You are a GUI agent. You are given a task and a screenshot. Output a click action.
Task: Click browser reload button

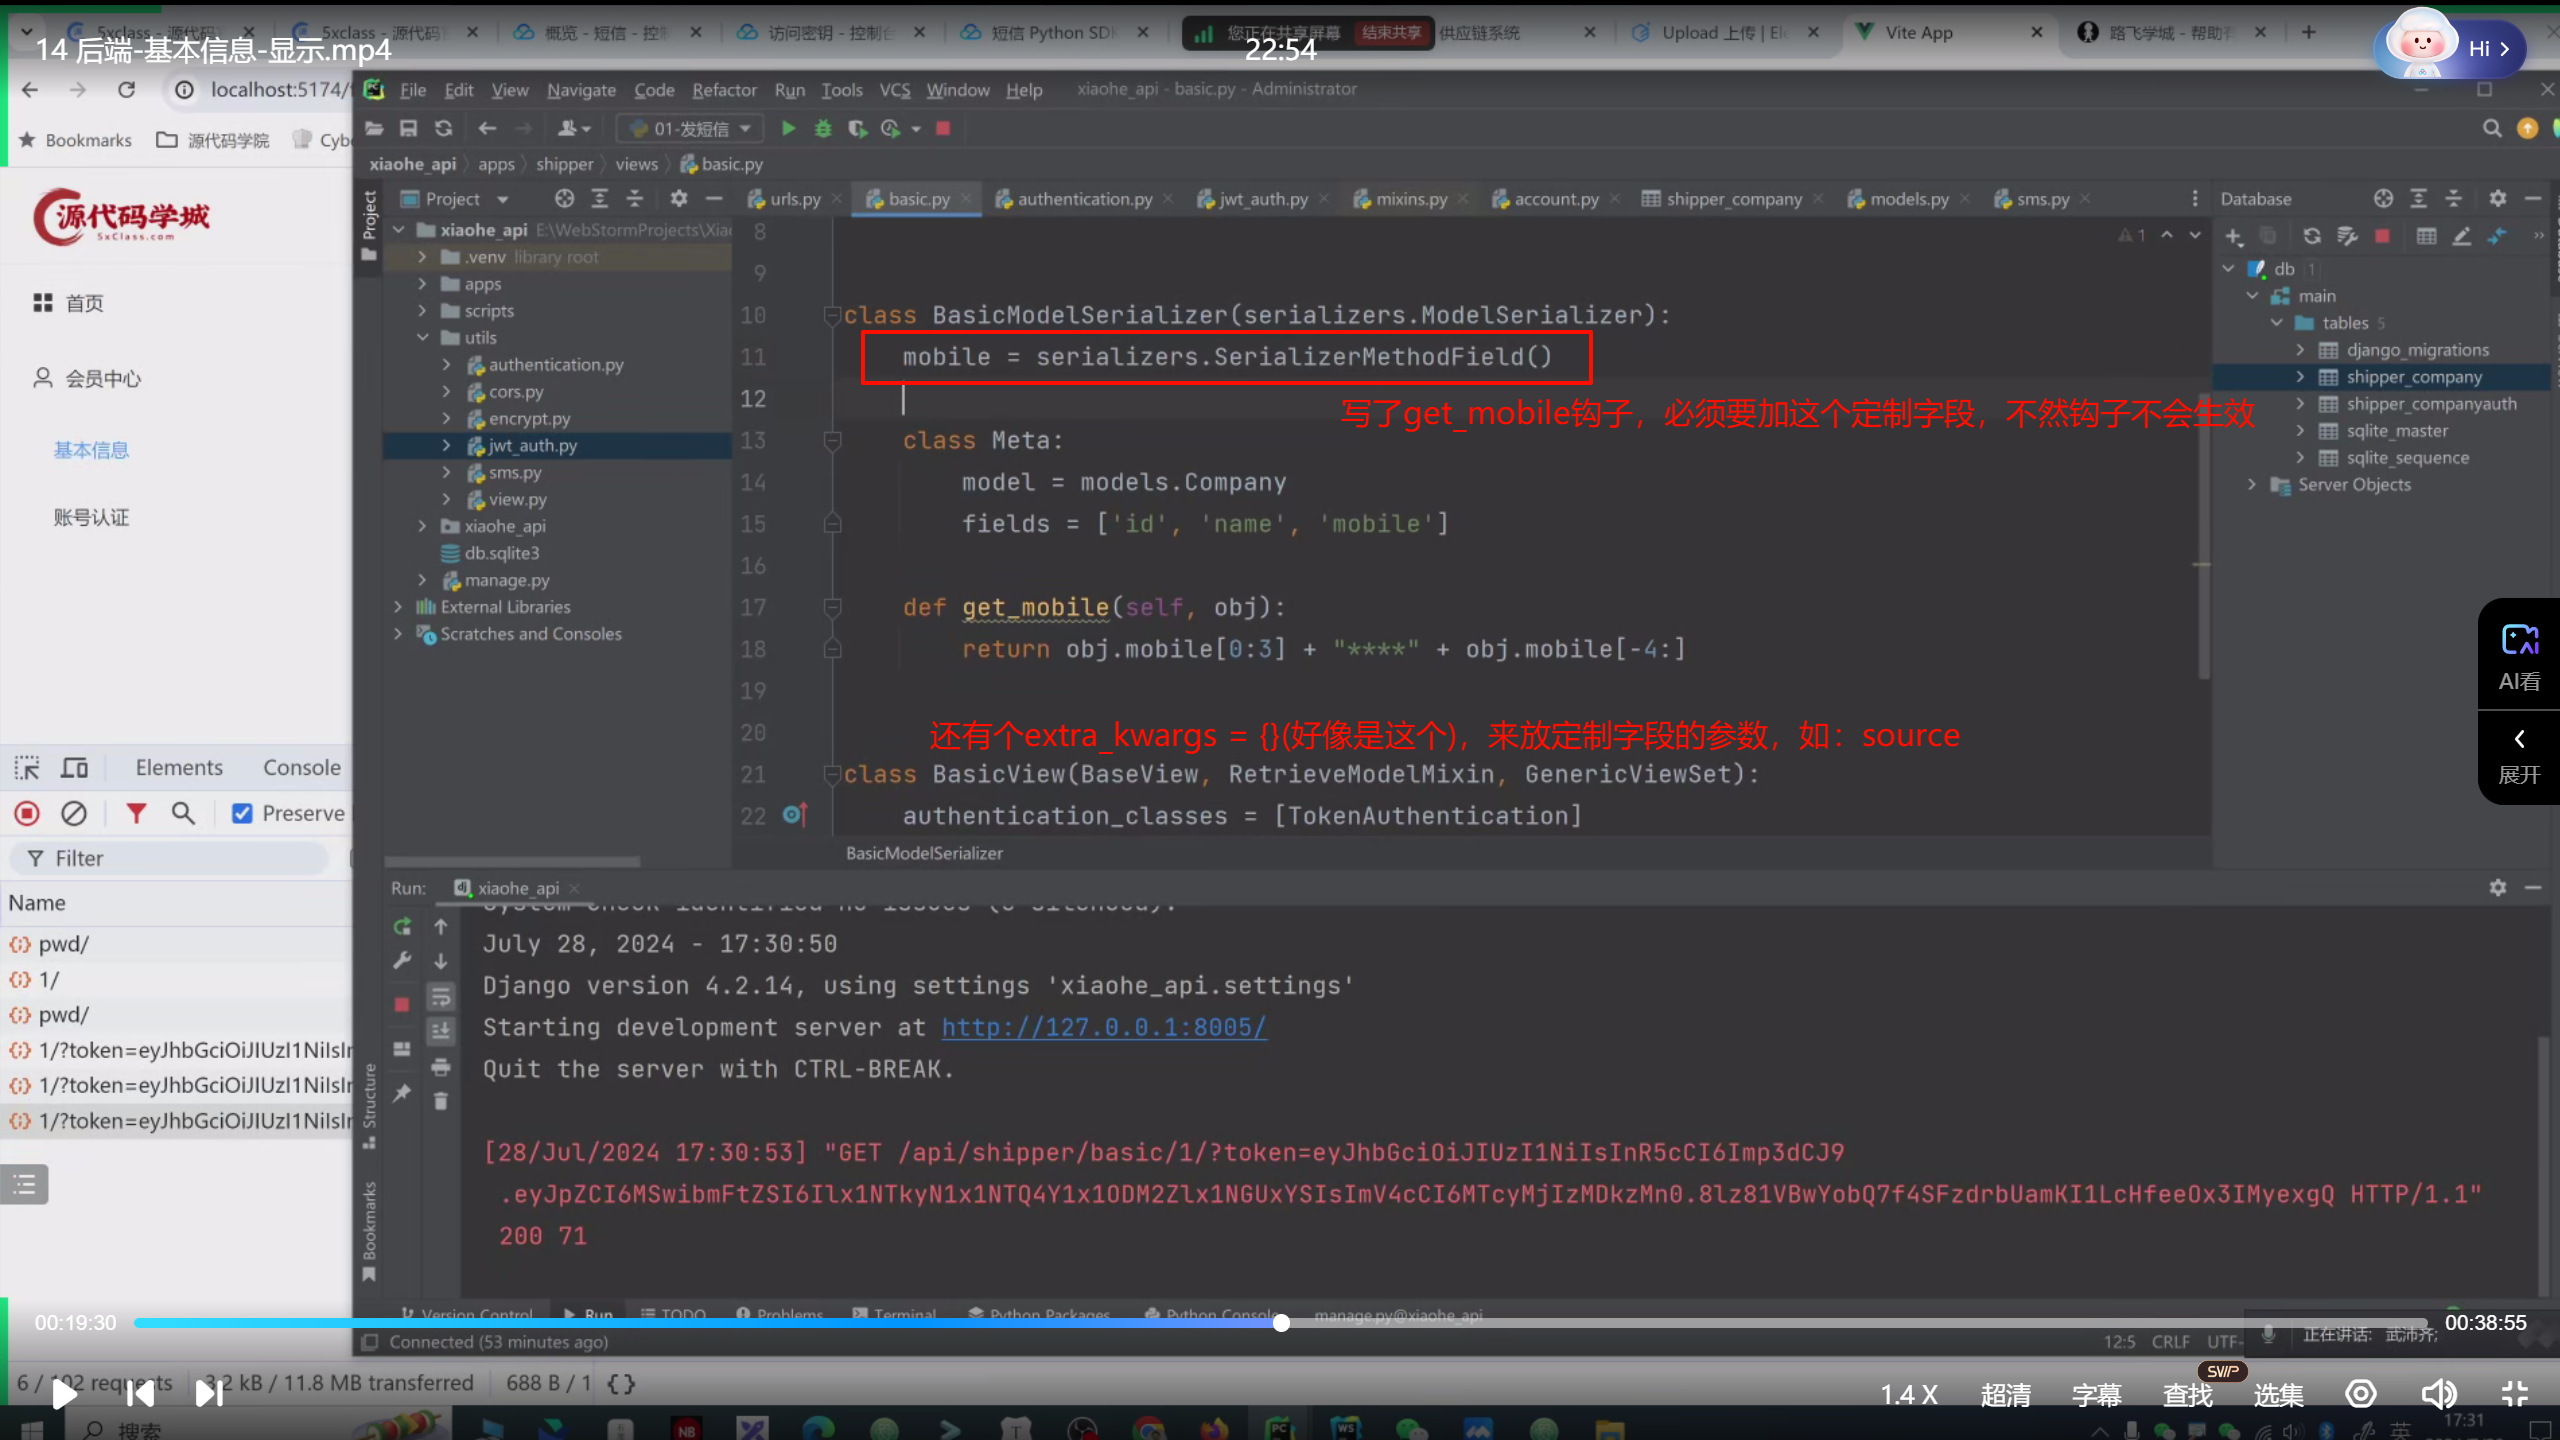(126, 90)
